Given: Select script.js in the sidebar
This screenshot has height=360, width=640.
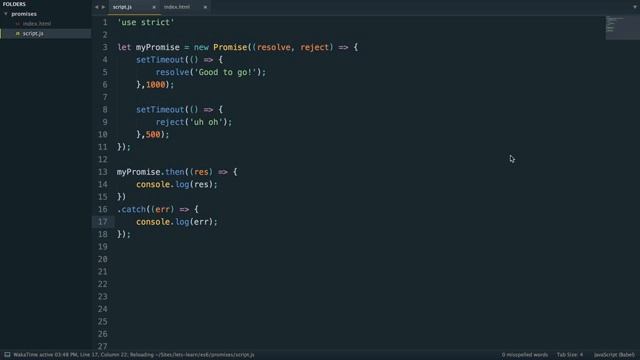Looking at the screenshot, I should (x=33, y=33).
